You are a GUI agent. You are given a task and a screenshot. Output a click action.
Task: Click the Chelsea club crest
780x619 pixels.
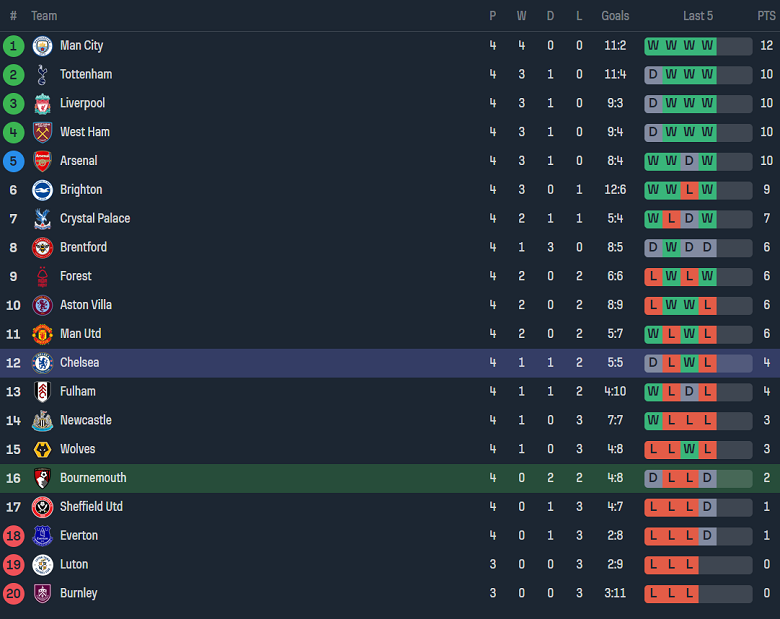[x=42, y=363]
